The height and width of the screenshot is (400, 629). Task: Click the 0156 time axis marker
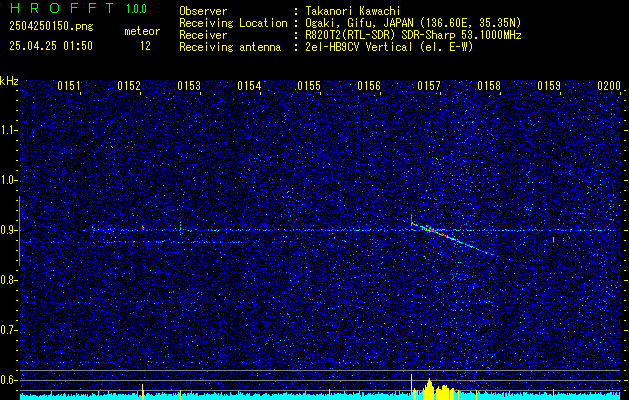click(x=369, y=86)
